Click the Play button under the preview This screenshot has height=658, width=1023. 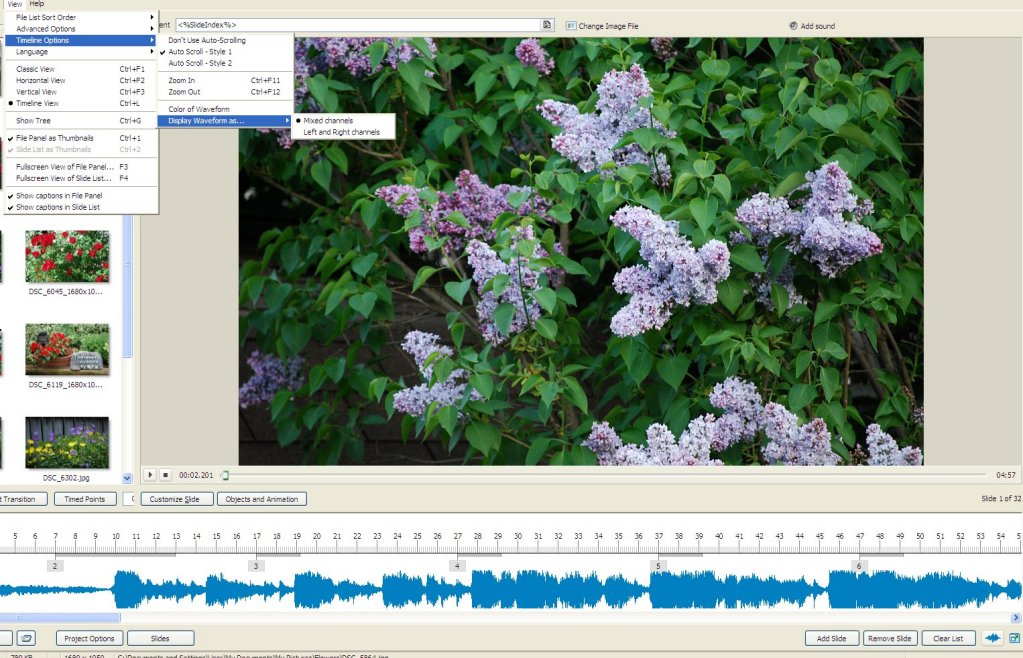150,475
